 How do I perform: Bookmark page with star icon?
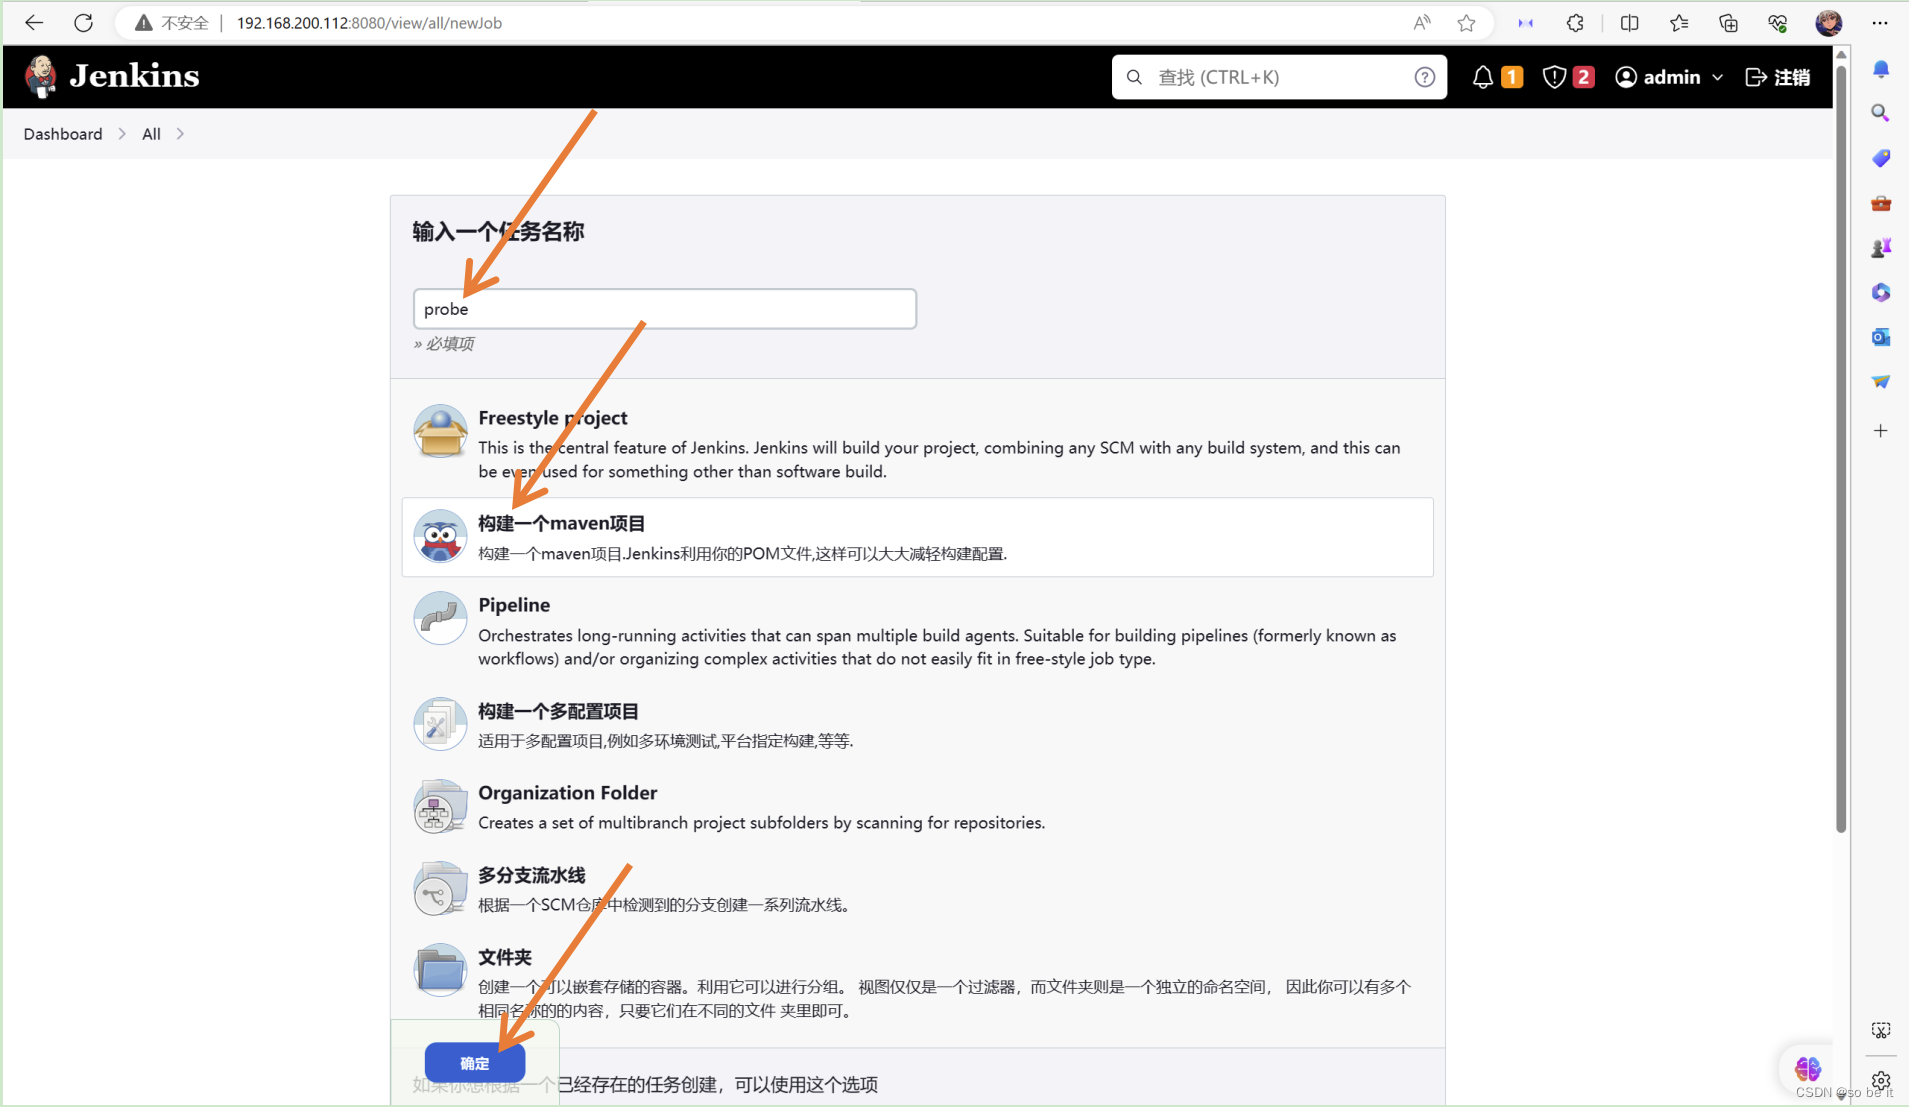click(1466, 22)
